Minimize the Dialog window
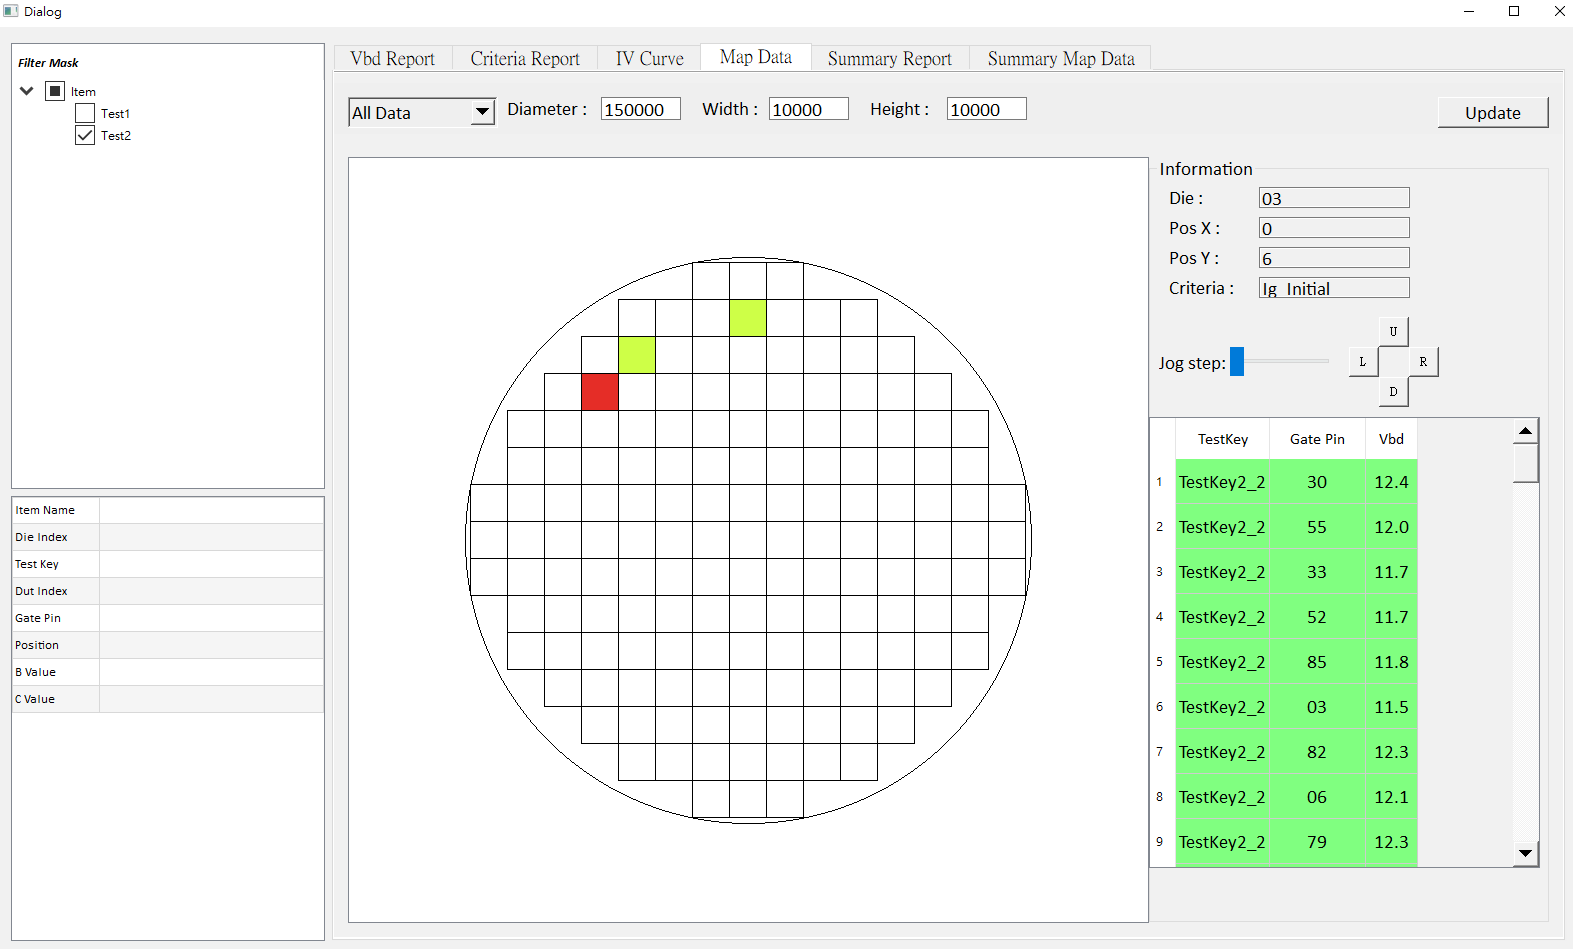The height and width of the screenshot is (949, 1573). 1469,11
